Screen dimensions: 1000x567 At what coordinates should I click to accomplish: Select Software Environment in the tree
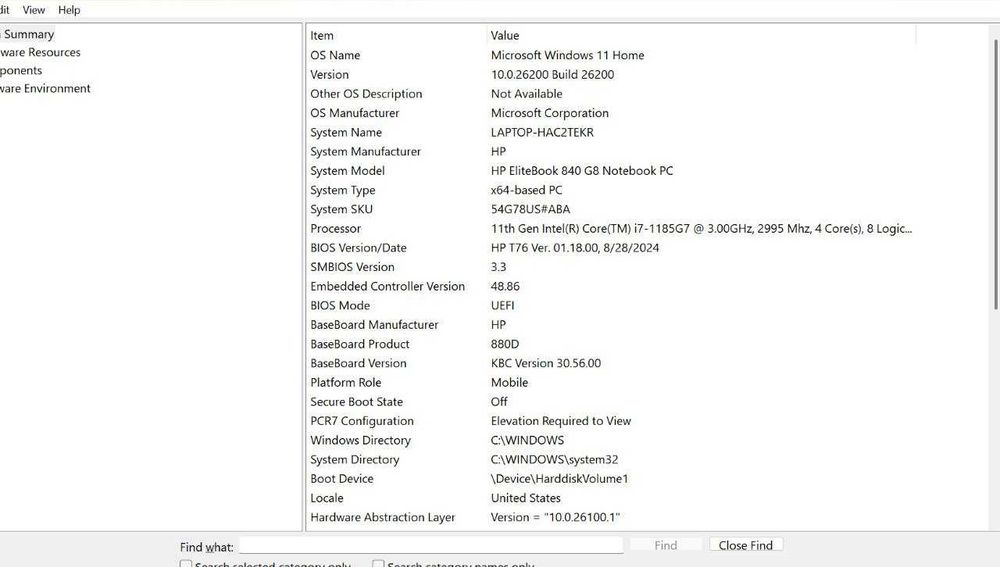tap(45, 88)
